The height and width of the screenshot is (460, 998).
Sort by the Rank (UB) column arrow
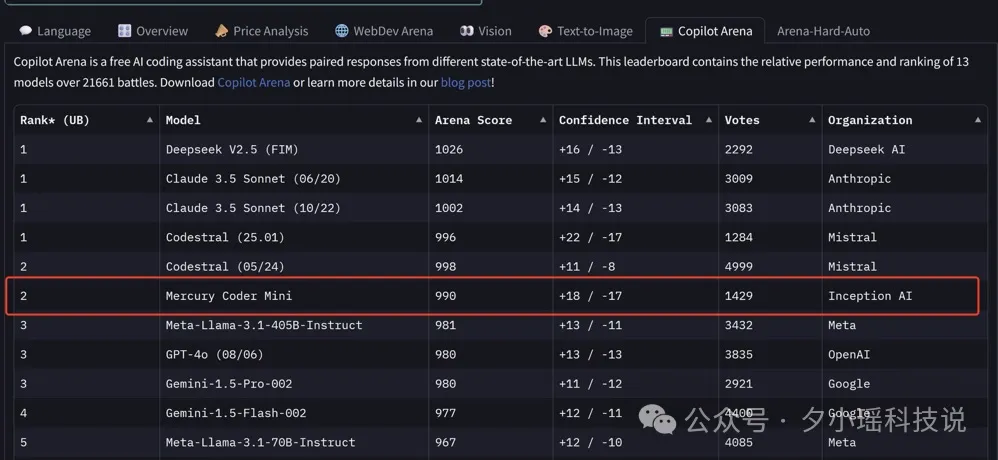[x=150, y=120]
